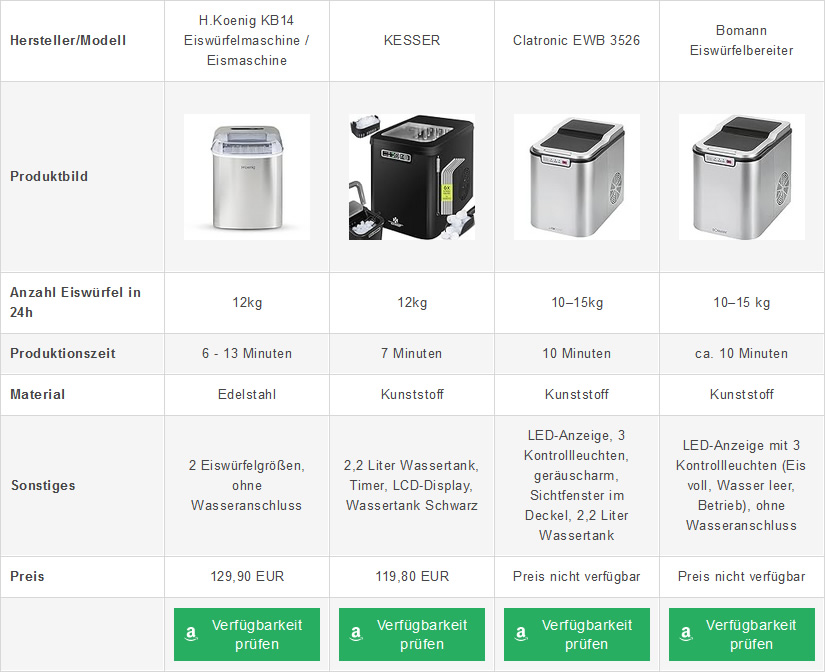Image resolution: width=825 pixels, height=672 pixels.
Task: Click the 'Hersteller/Modell' row header
Action: pos(68,41)
